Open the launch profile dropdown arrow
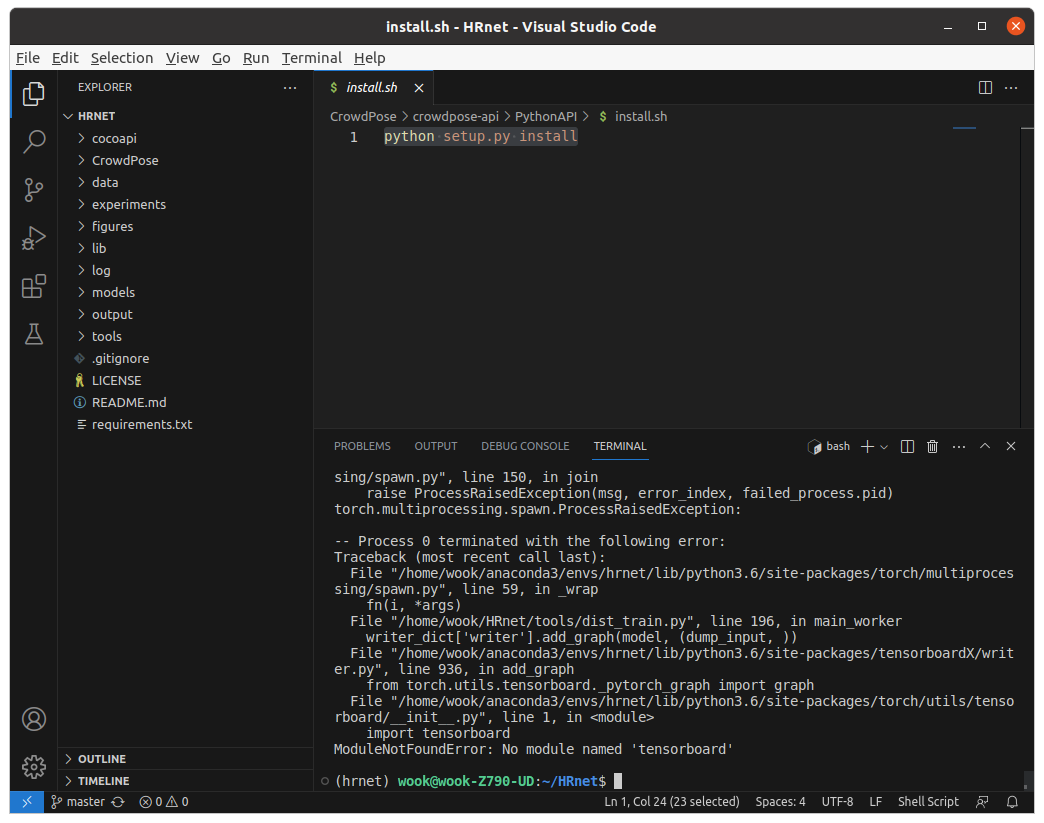The height and width of the screenshot is (823, 1044). [x=884, y=447]
